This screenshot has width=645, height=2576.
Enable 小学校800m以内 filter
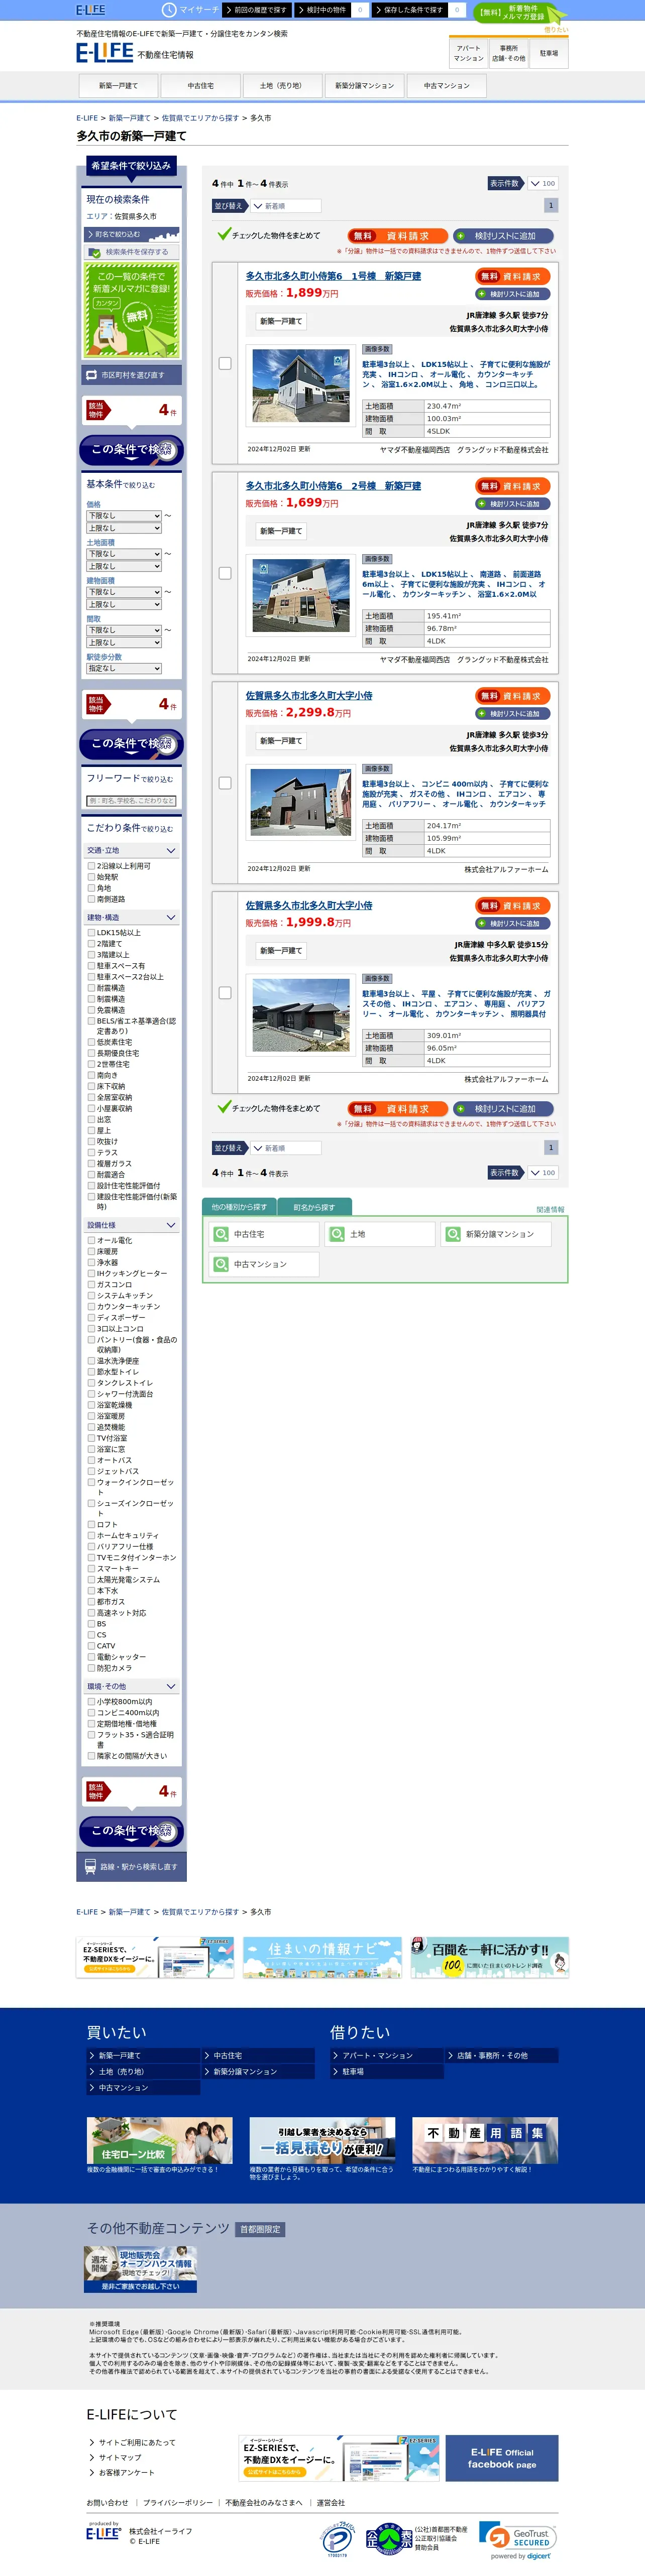(x=91, y=1701)
